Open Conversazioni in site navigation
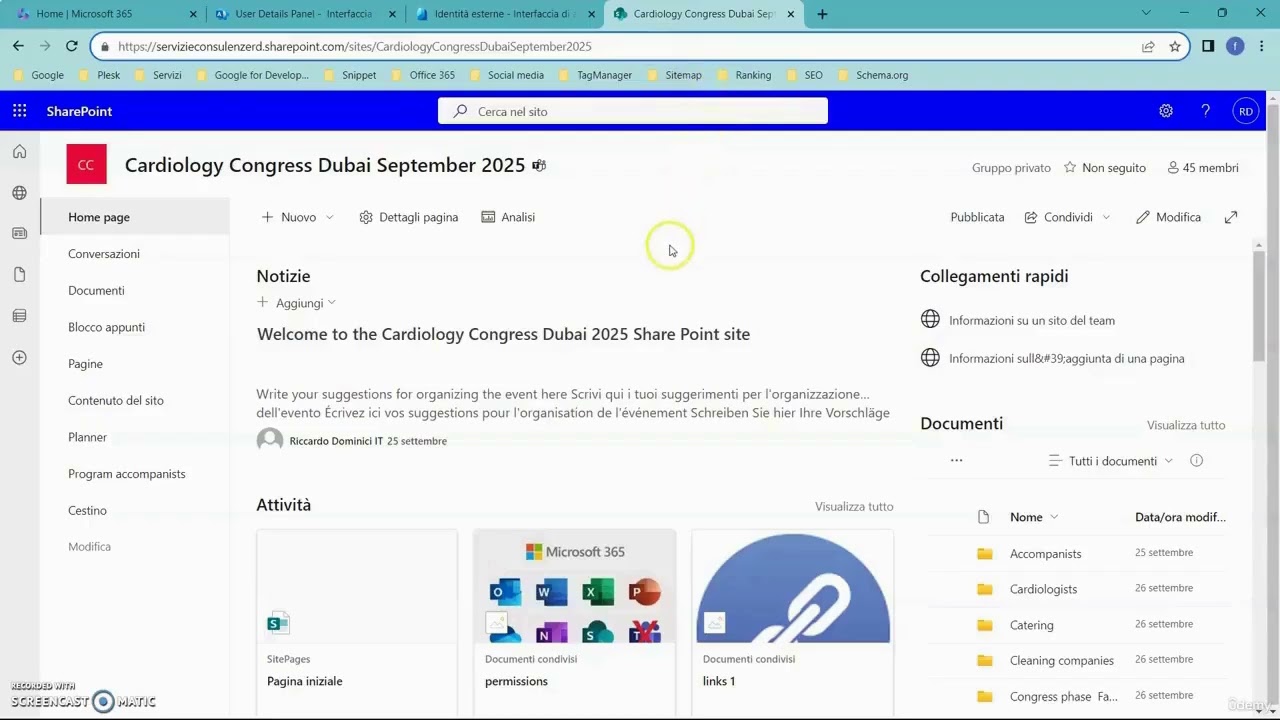1280x720 pixels. 104,254
